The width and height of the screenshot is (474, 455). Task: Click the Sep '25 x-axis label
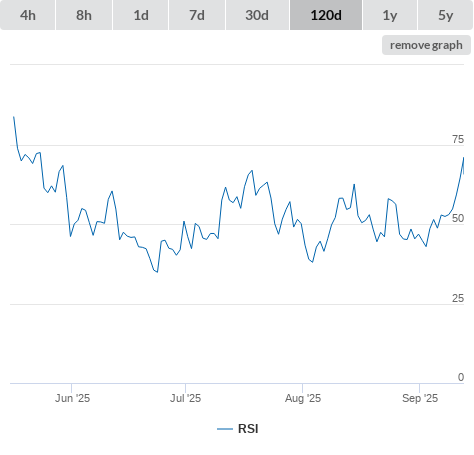[420, 398]
